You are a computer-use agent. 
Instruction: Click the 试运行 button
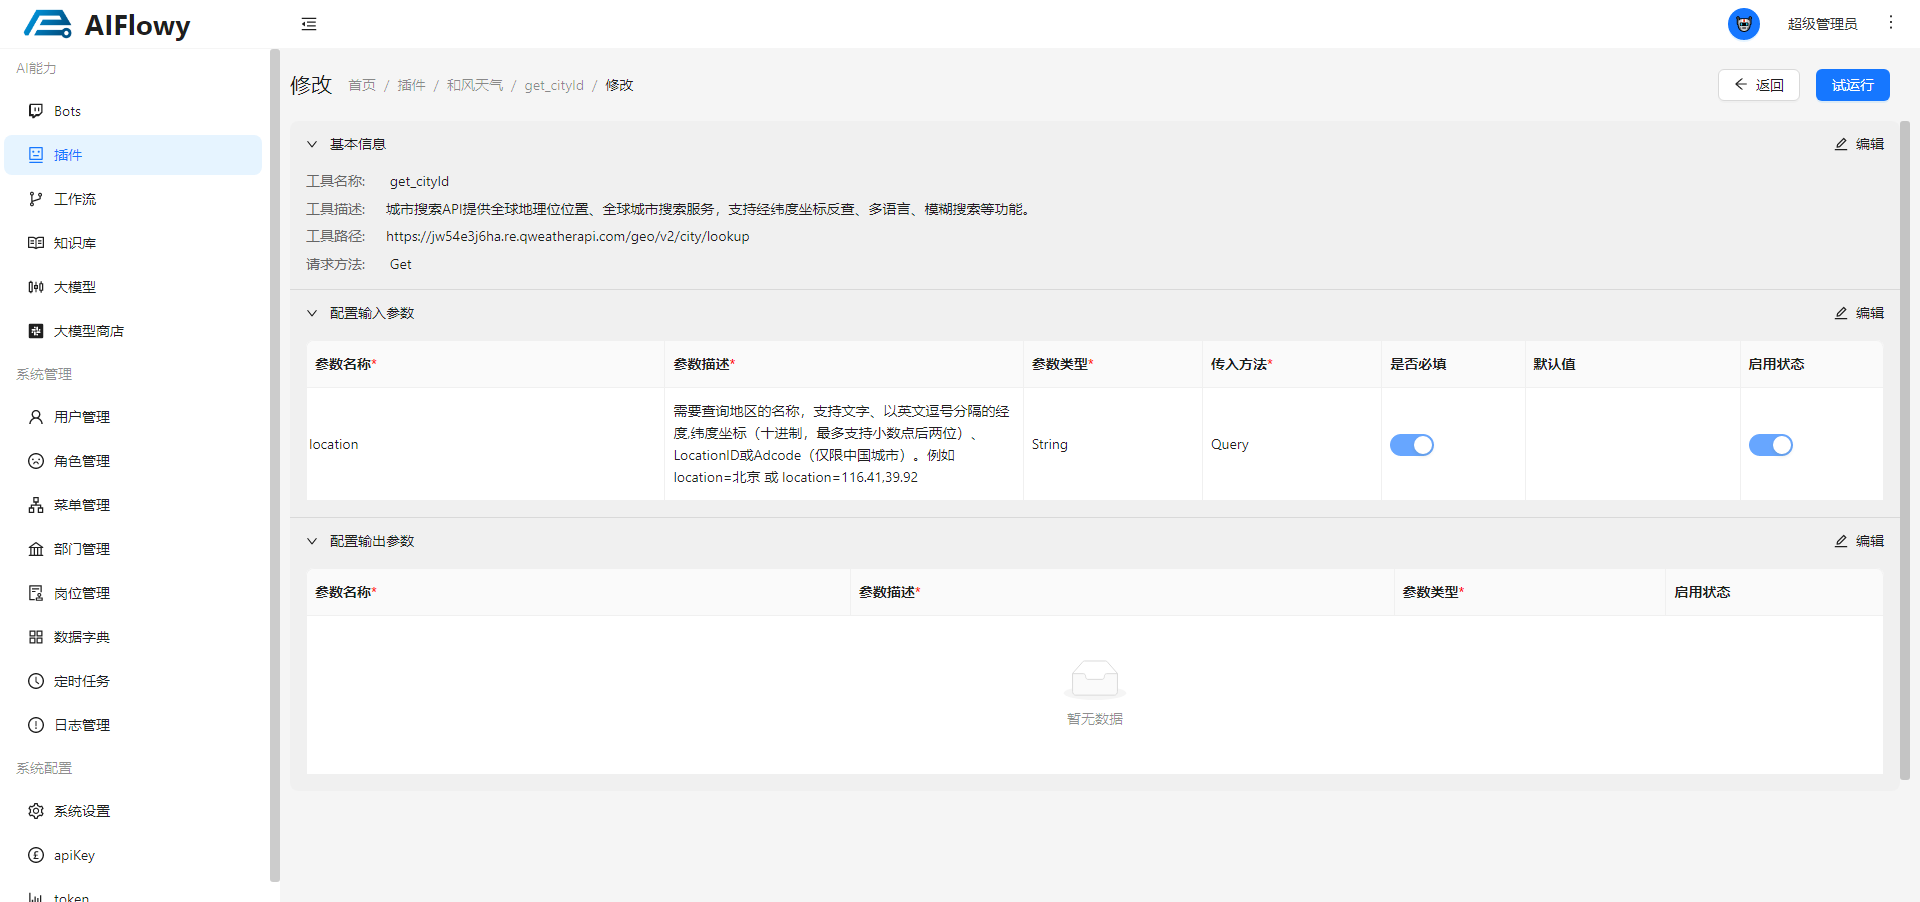[1852, 85]
